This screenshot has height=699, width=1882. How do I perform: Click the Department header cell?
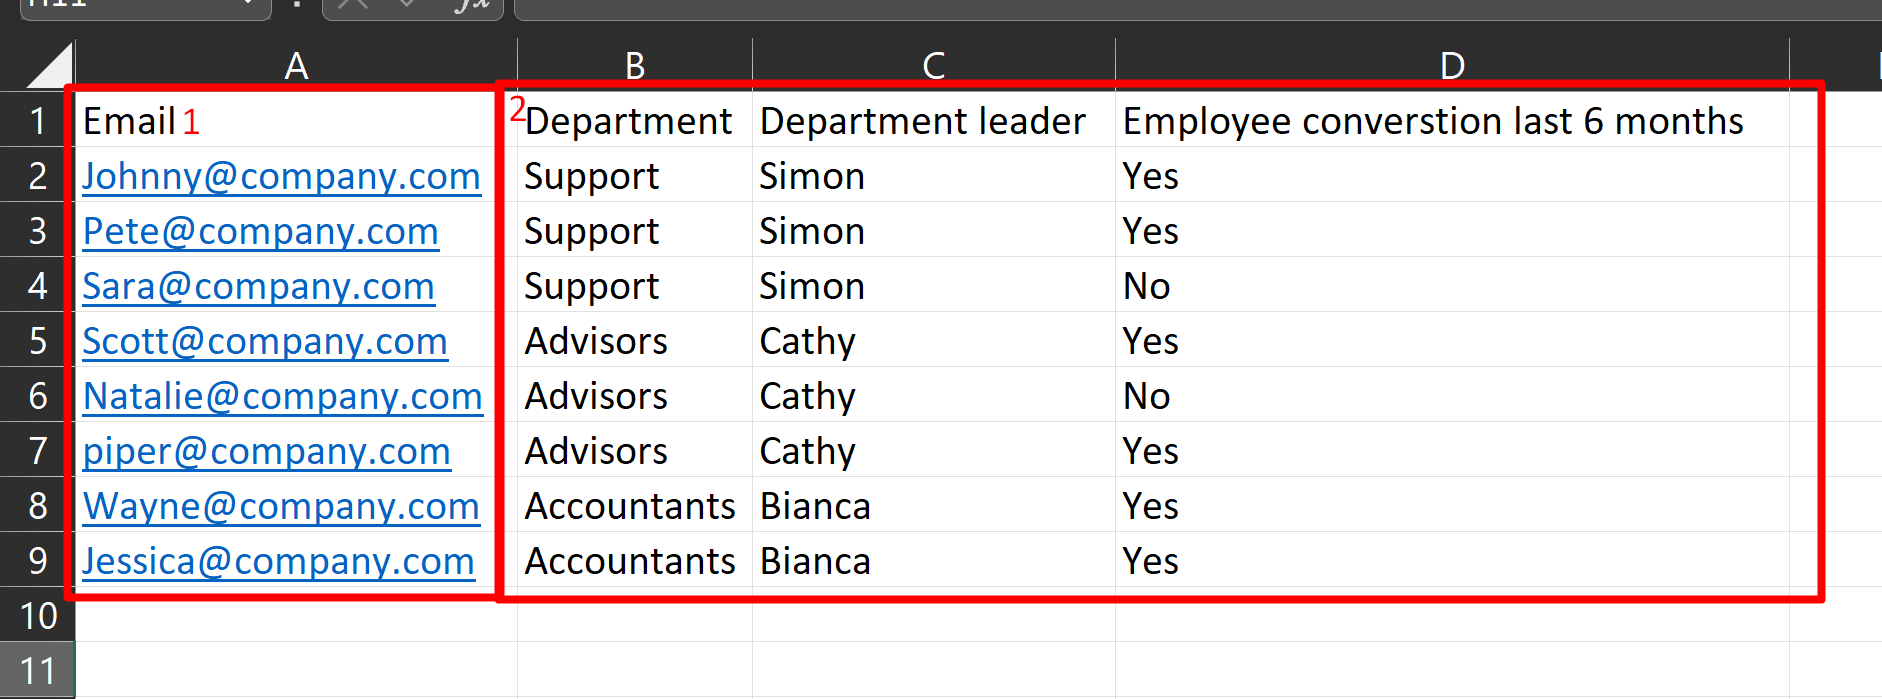click(x=635, y=120)
